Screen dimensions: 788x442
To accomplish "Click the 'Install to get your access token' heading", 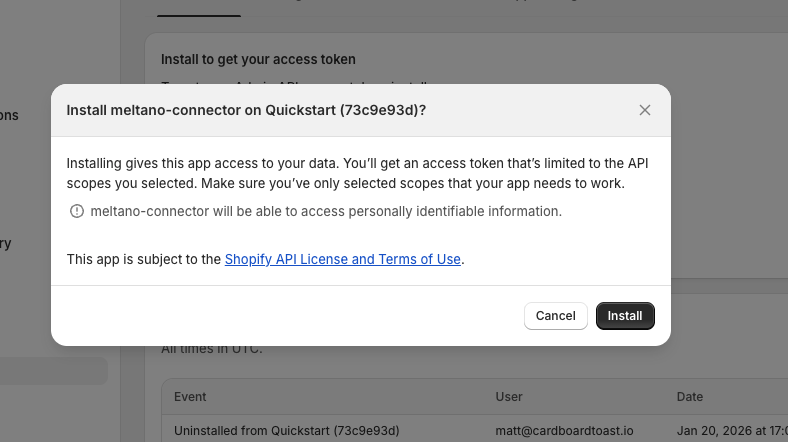I will [258, 60].
